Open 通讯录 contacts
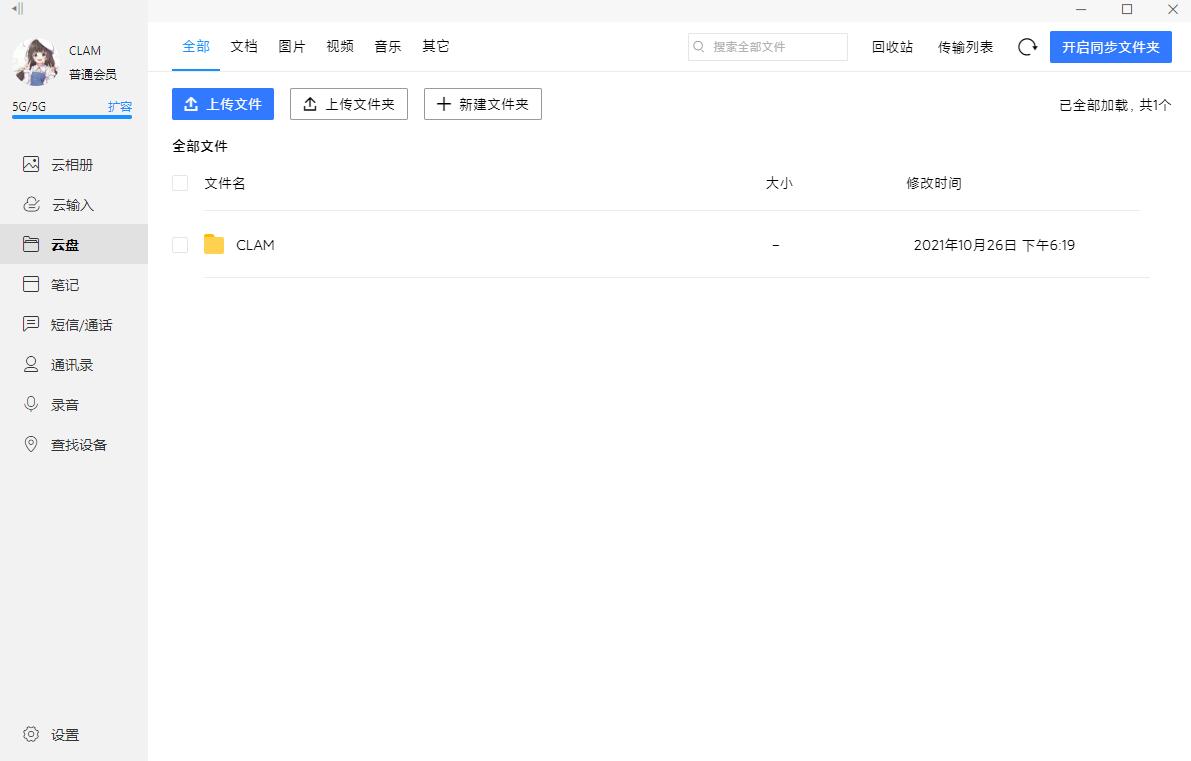Viewport: 1191px width, 761px height. coord(74,365)
